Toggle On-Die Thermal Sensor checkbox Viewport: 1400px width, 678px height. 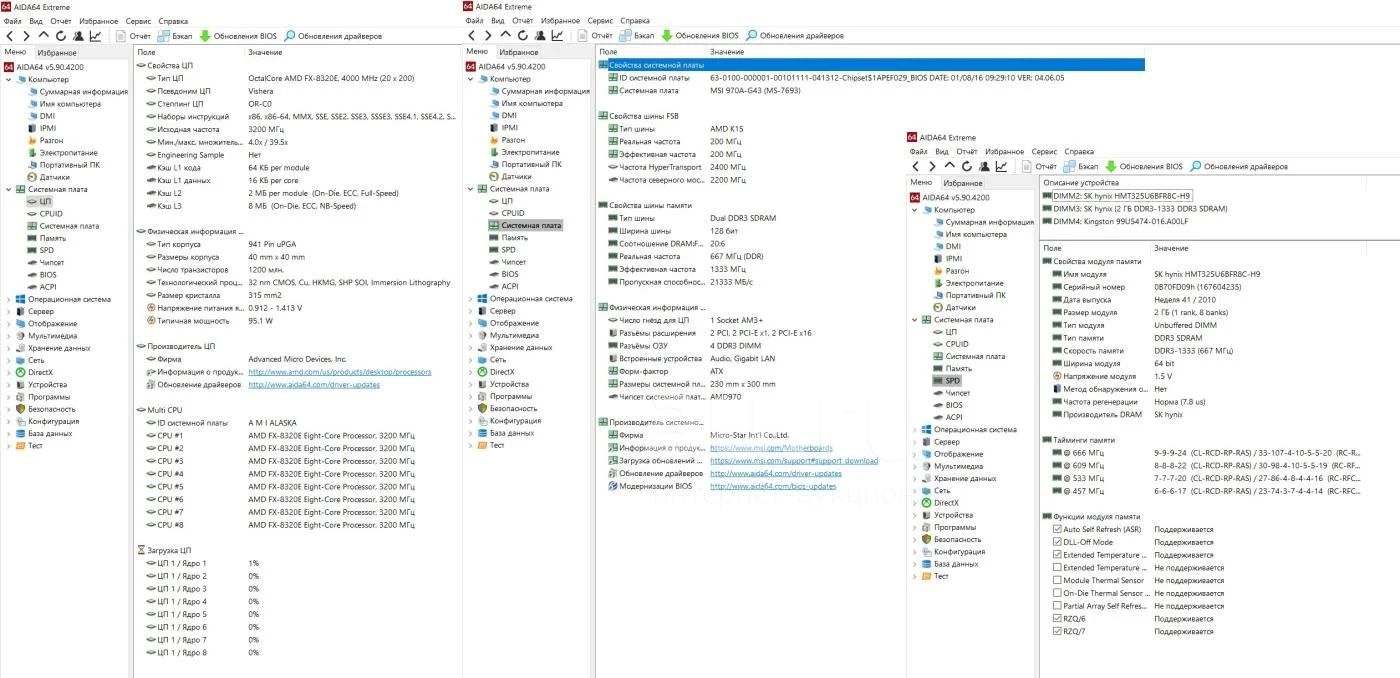pos(1057,593)
